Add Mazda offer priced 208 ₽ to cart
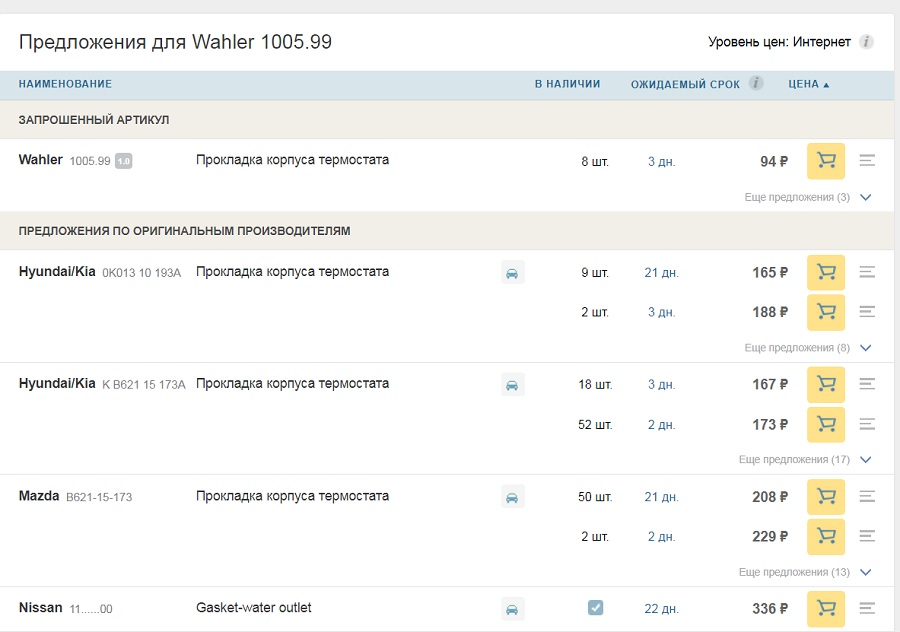Viewport: 900px width, 632px height. tap(826, 496)
